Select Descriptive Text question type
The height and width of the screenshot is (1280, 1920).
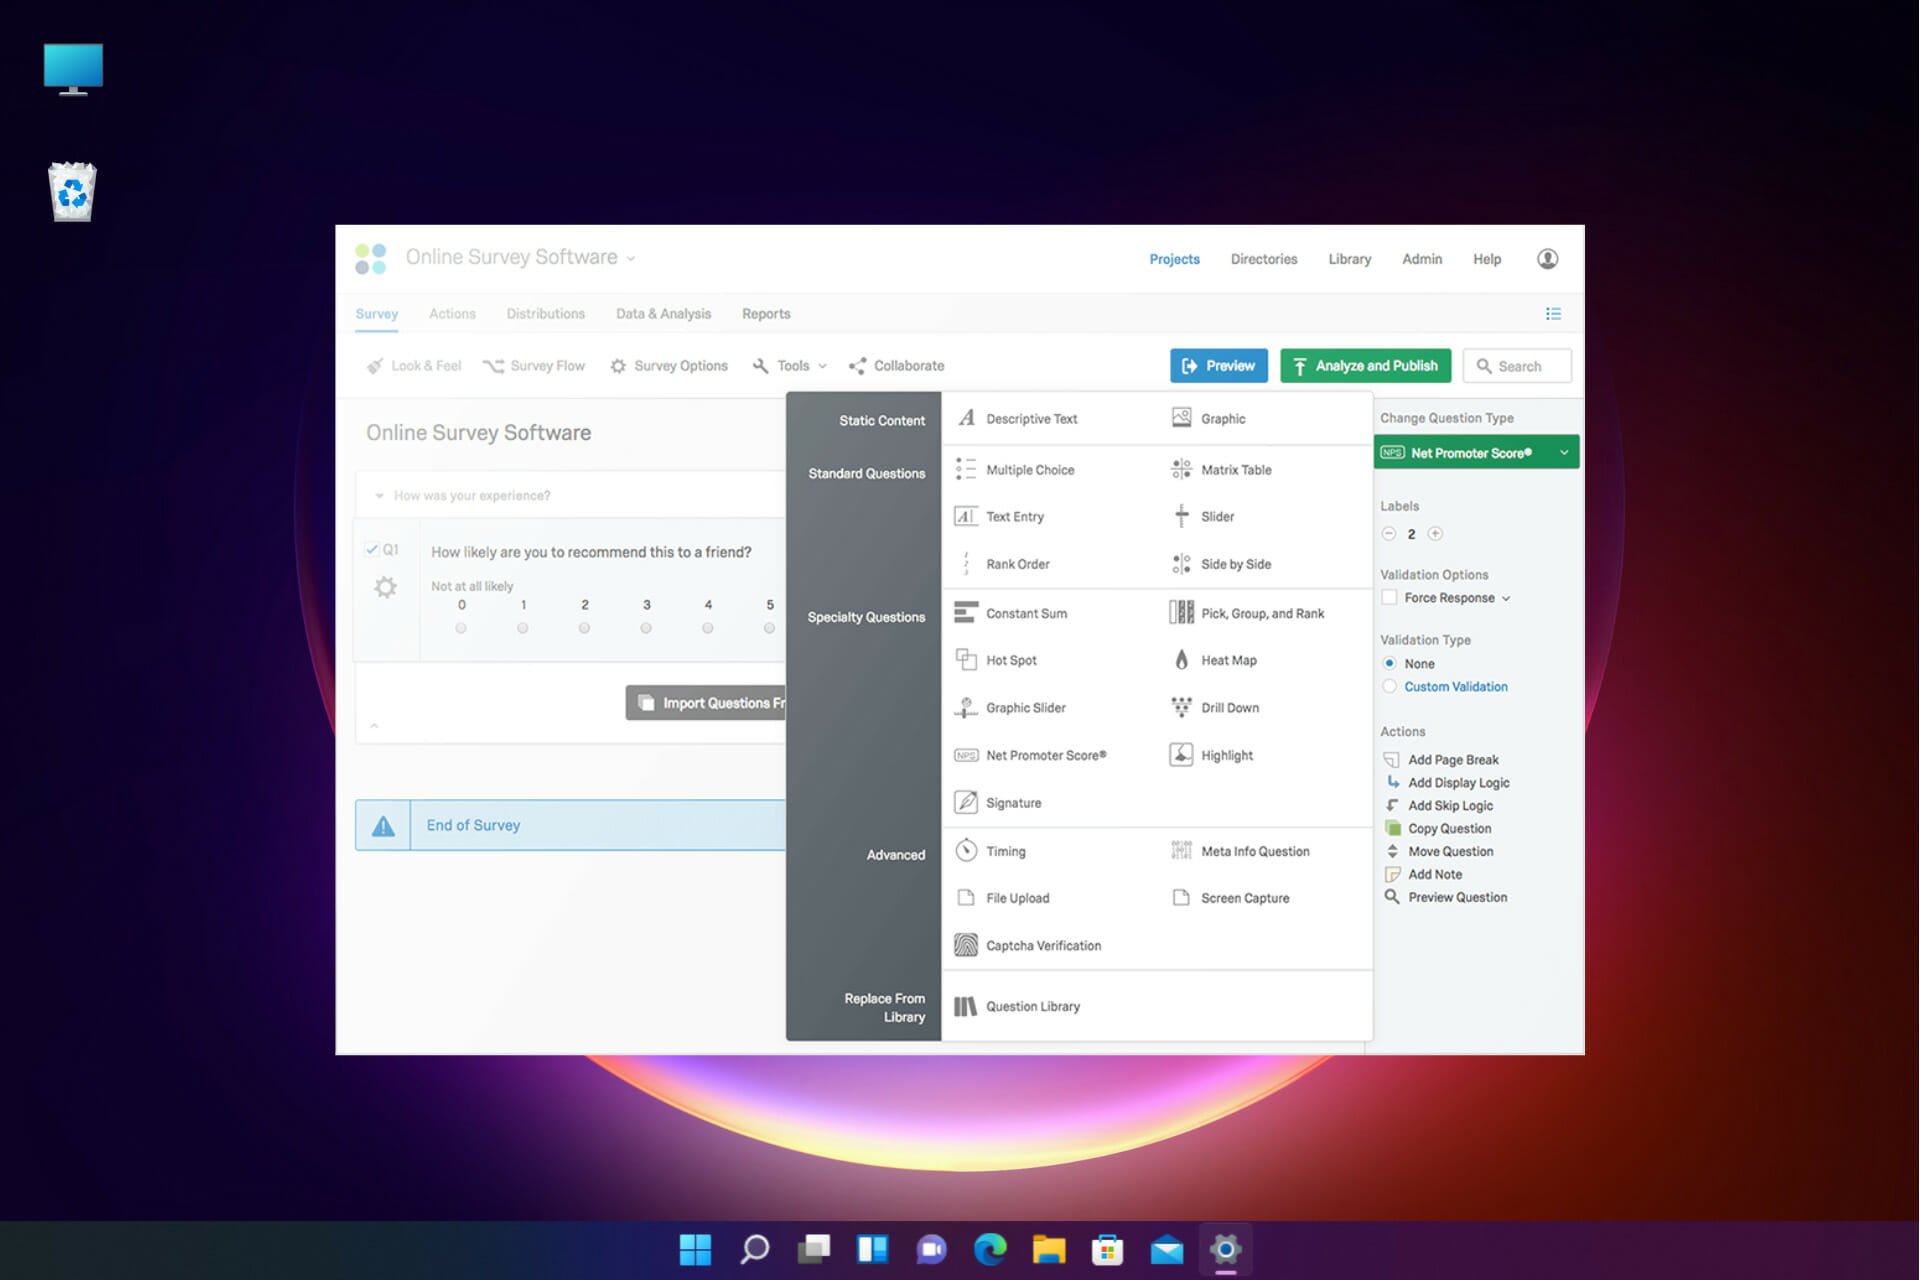[x=1017, y=419]
